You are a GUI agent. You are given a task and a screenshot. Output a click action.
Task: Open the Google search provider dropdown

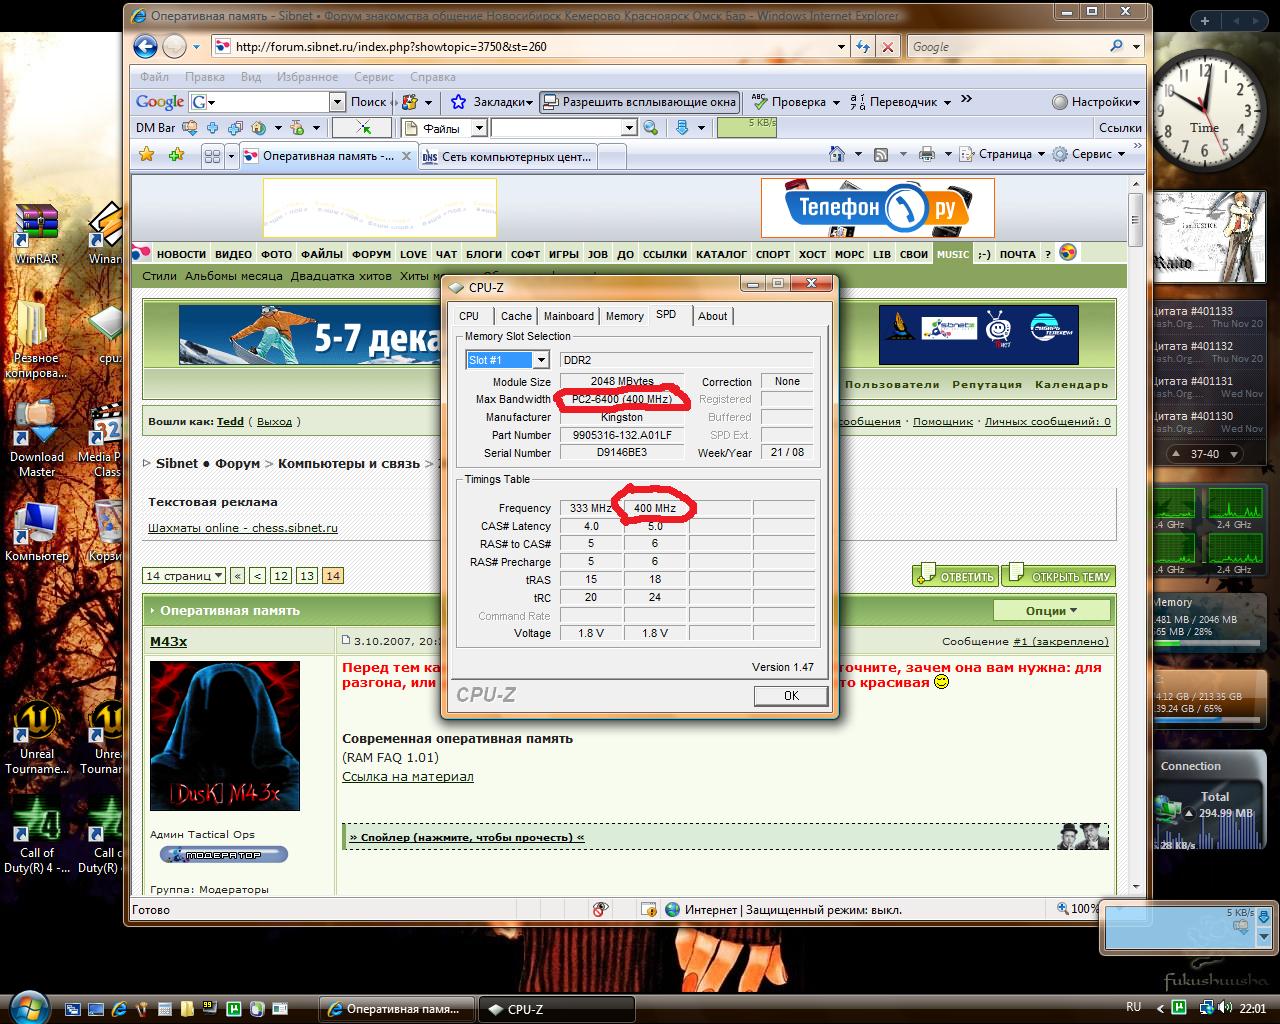pos(1137,46)
